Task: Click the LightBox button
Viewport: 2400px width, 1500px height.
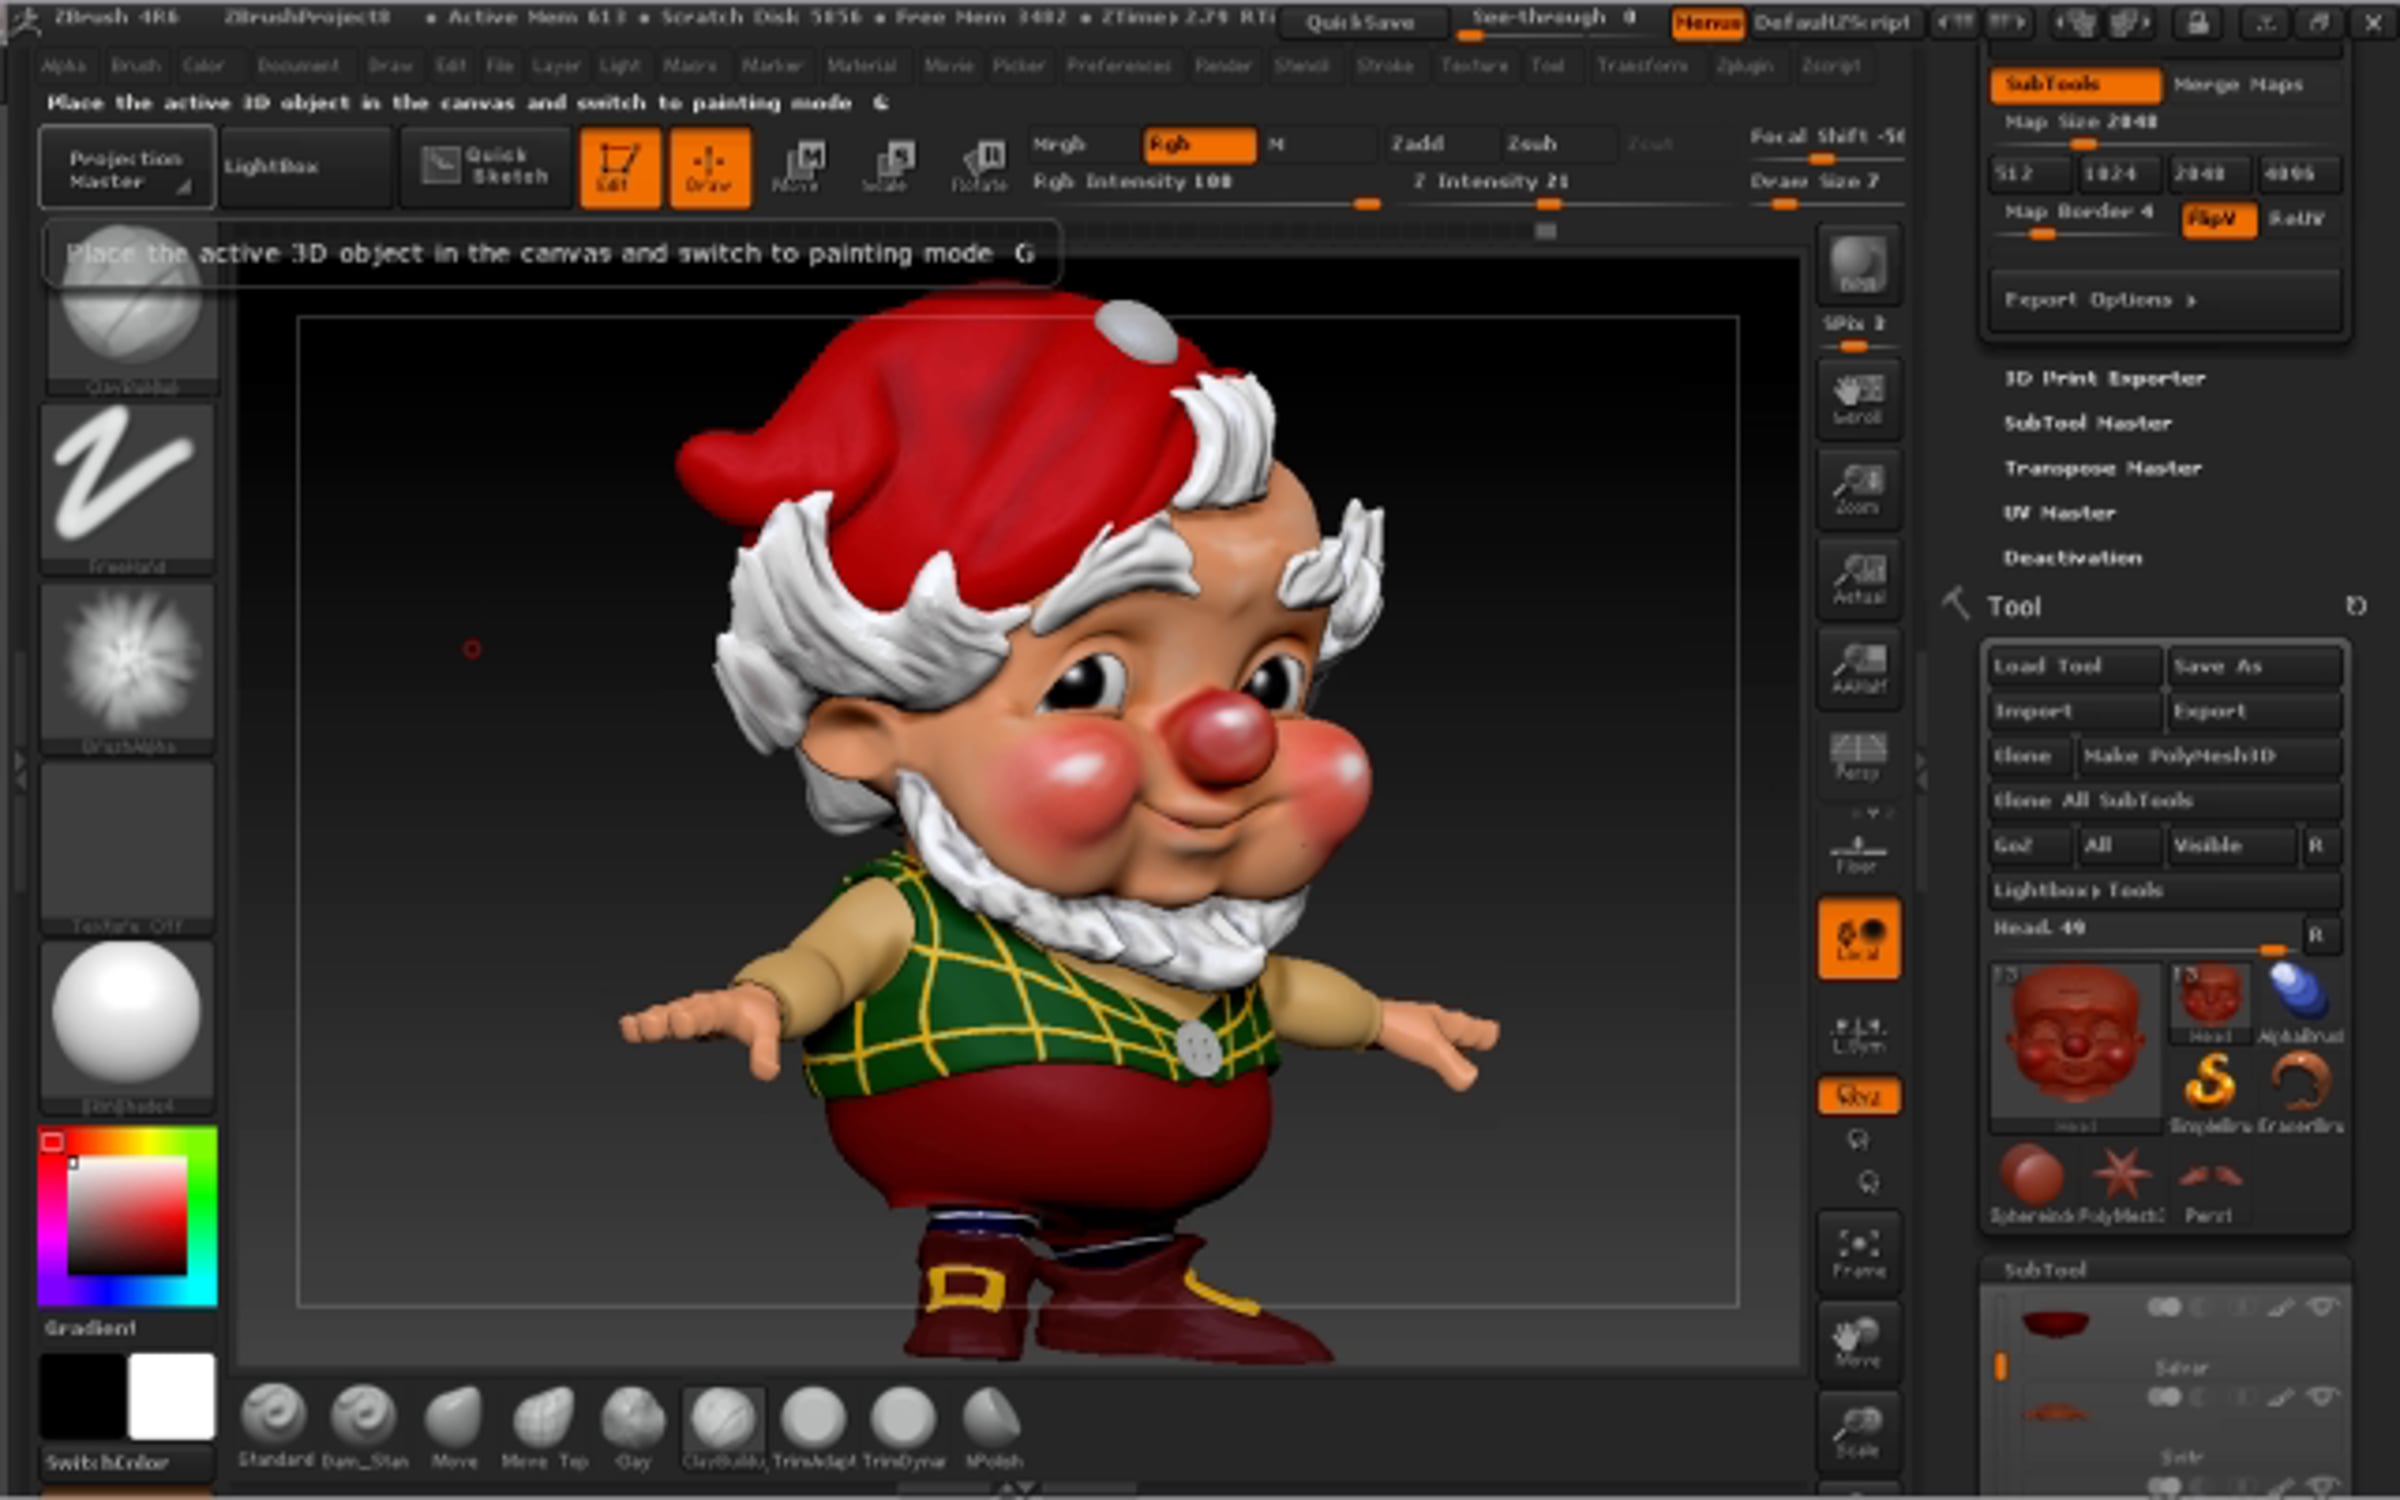Action: tap(304, 167)
